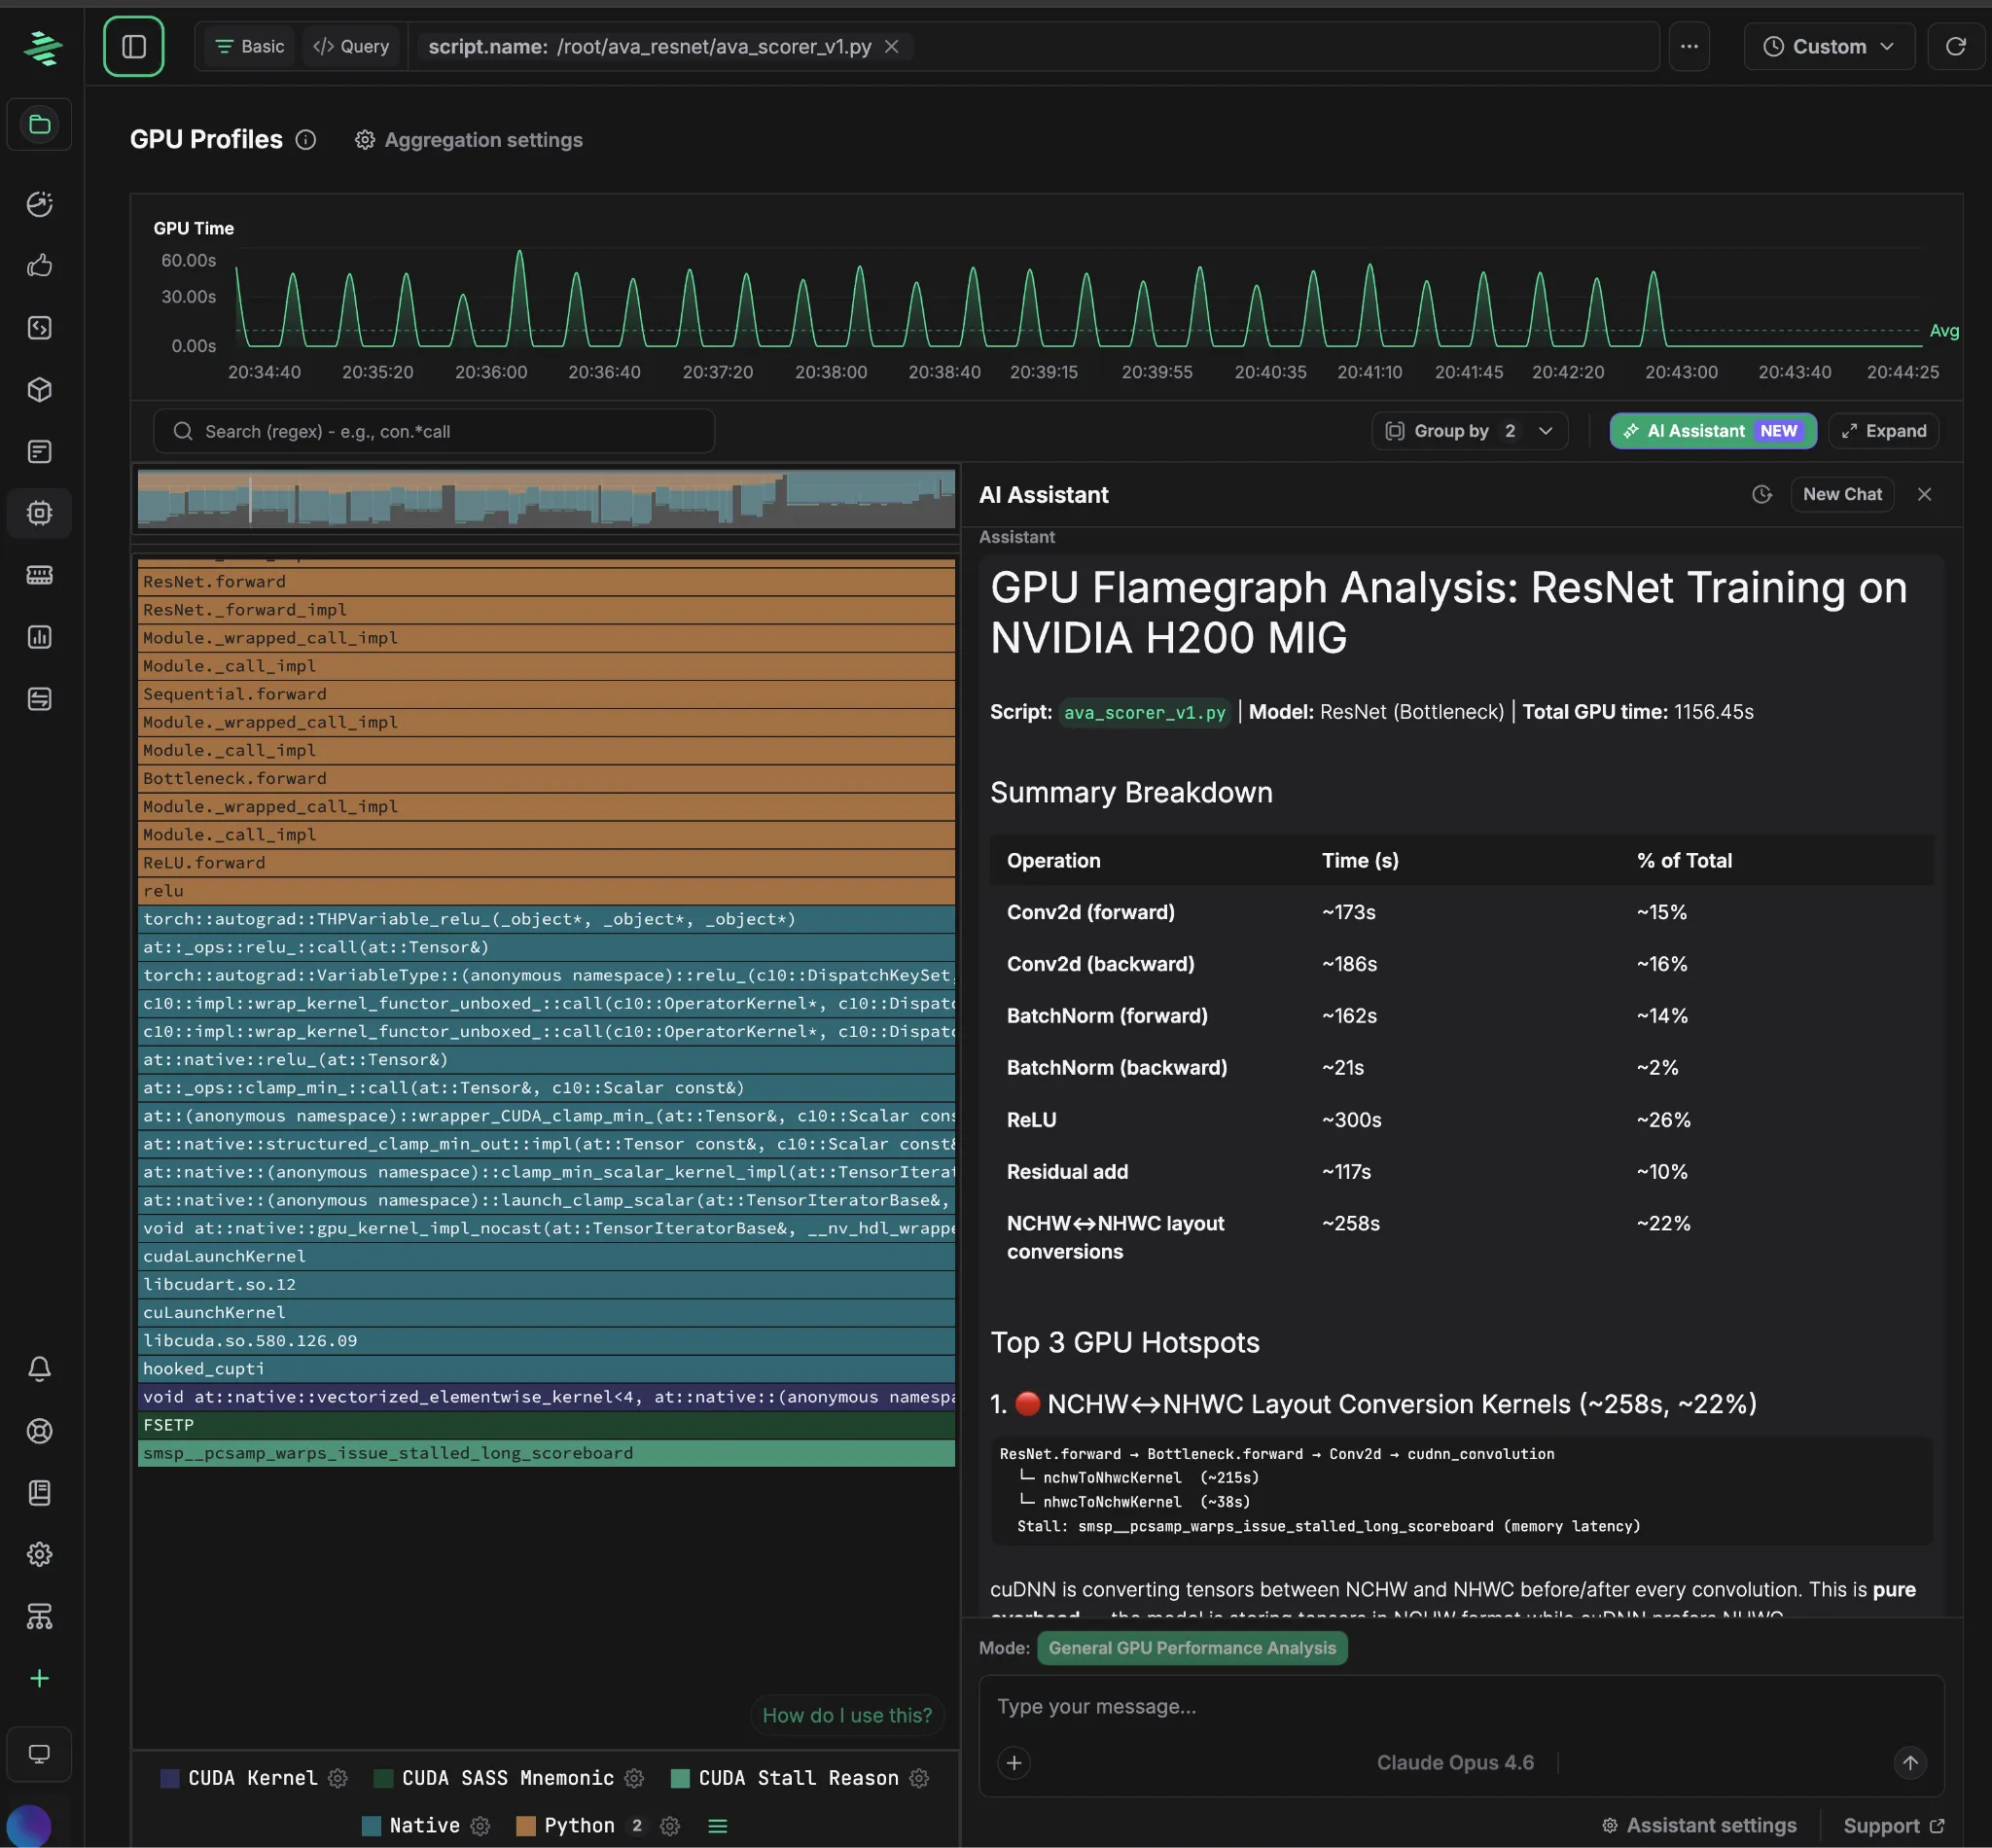Open the bar chart sidebar icon
This screenshot has height=1848, width=1992.
[40, 637]
